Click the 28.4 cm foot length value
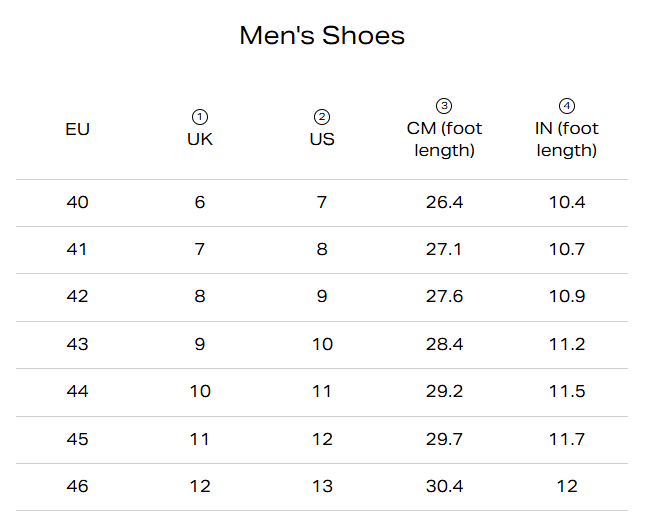This screenshot has height=523, width=663. (444, 344)
